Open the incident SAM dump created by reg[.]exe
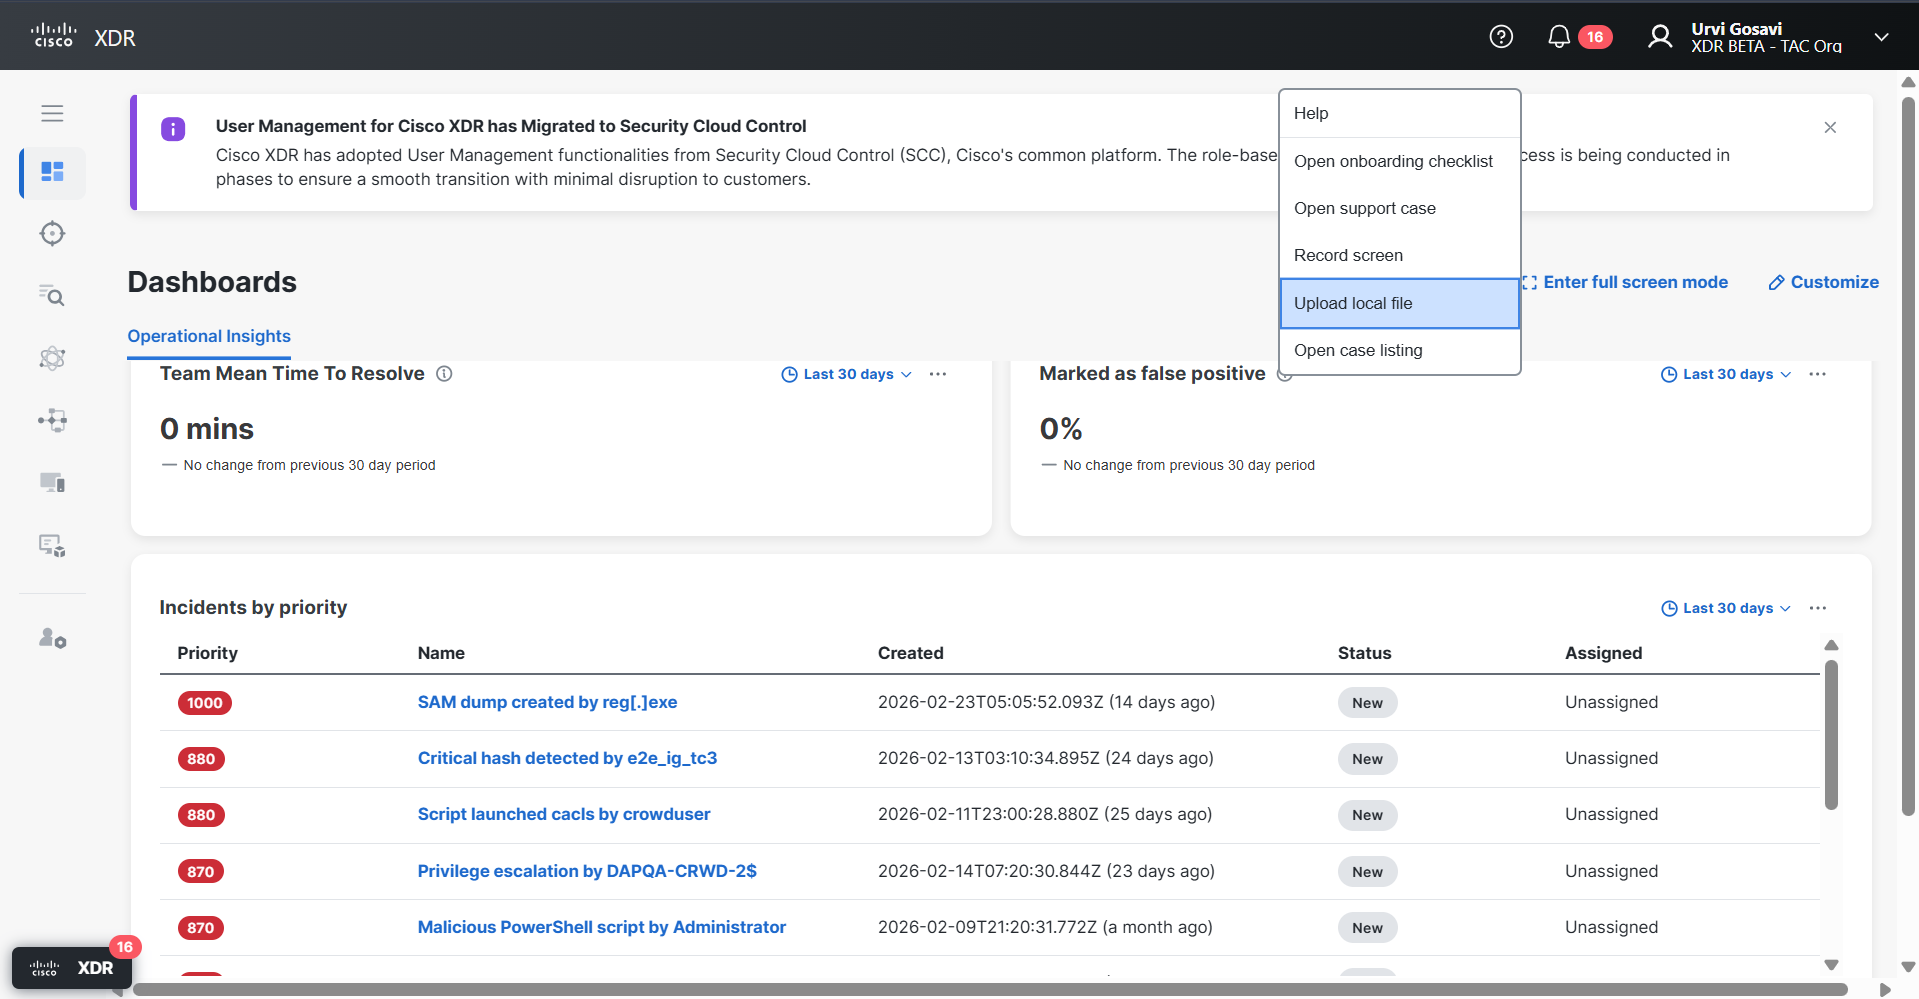The width and height of the screenshot is (1919, 999). [x=547, y=702]
